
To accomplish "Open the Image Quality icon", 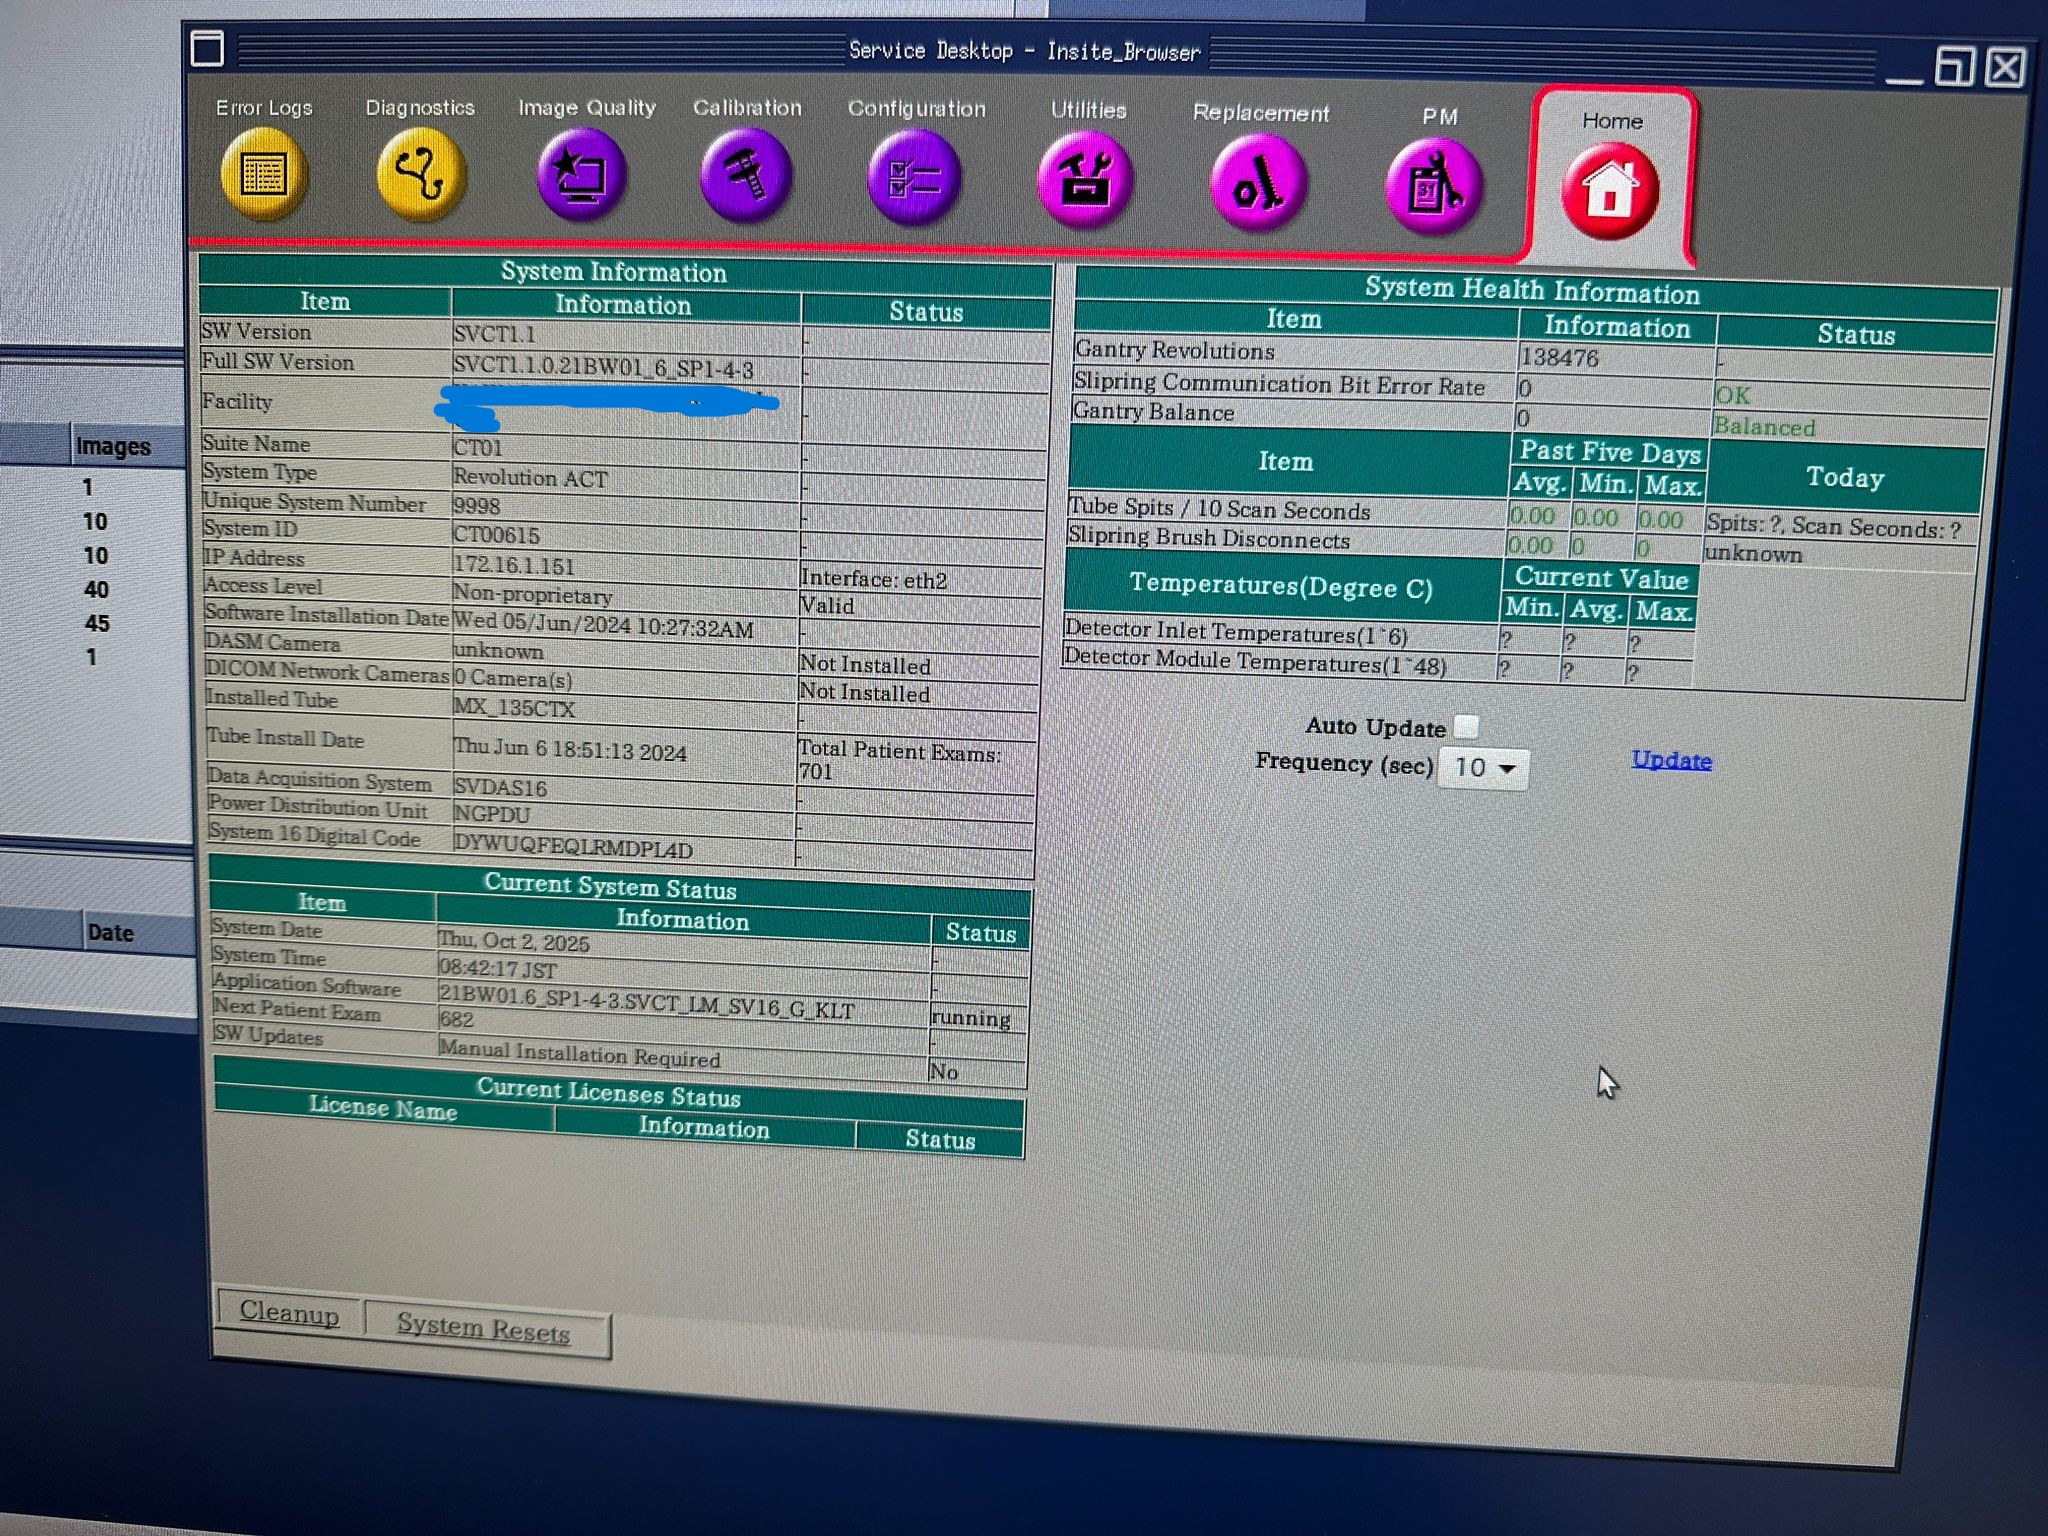I will coord(582,176).
